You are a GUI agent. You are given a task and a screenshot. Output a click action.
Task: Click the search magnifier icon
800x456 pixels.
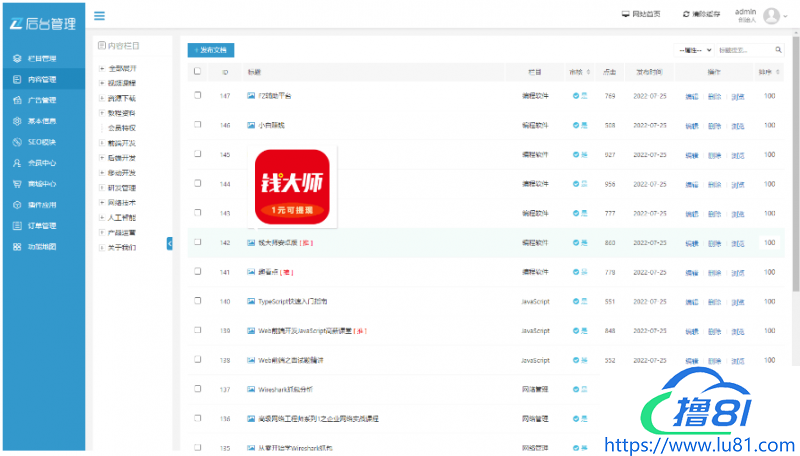click(777, 49)
